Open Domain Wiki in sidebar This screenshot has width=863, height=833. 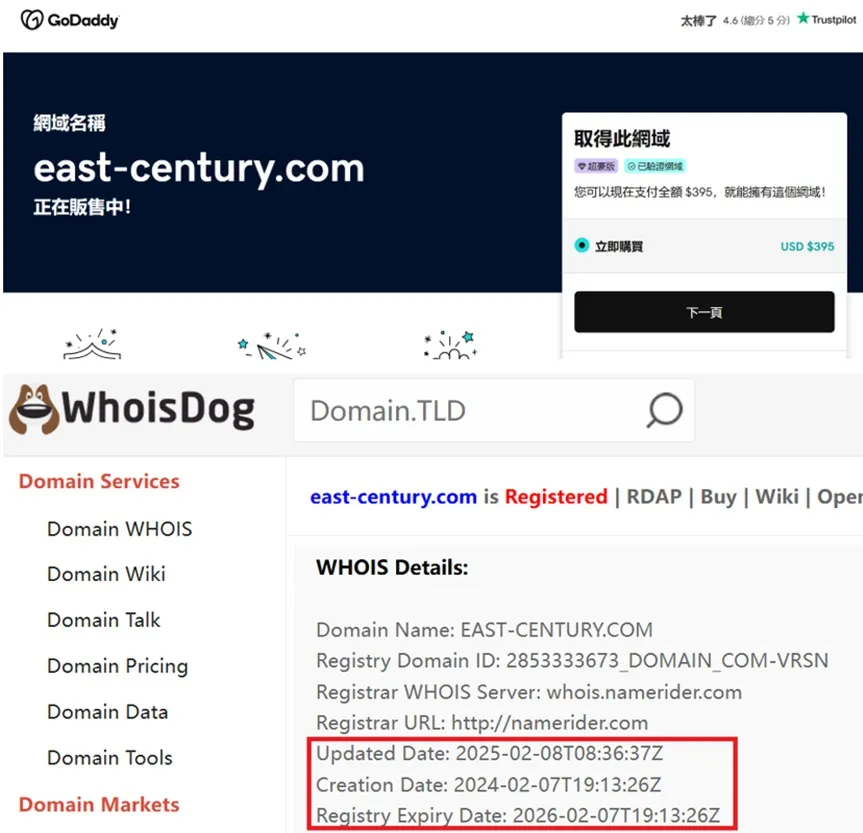coord(106,574)
